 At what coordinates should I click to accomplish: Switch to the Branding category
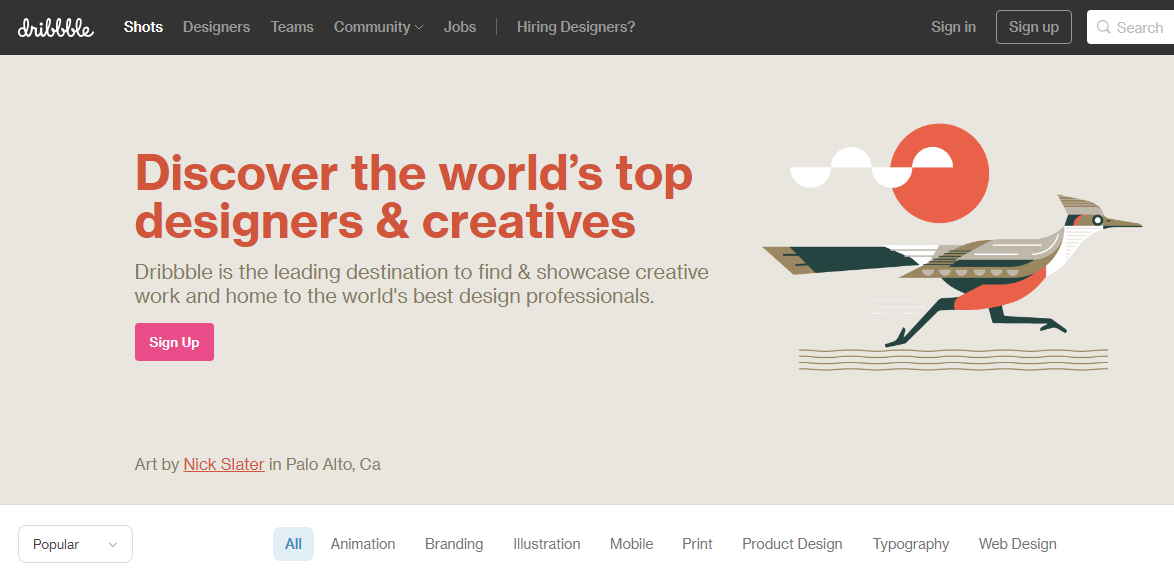[454, 544]
